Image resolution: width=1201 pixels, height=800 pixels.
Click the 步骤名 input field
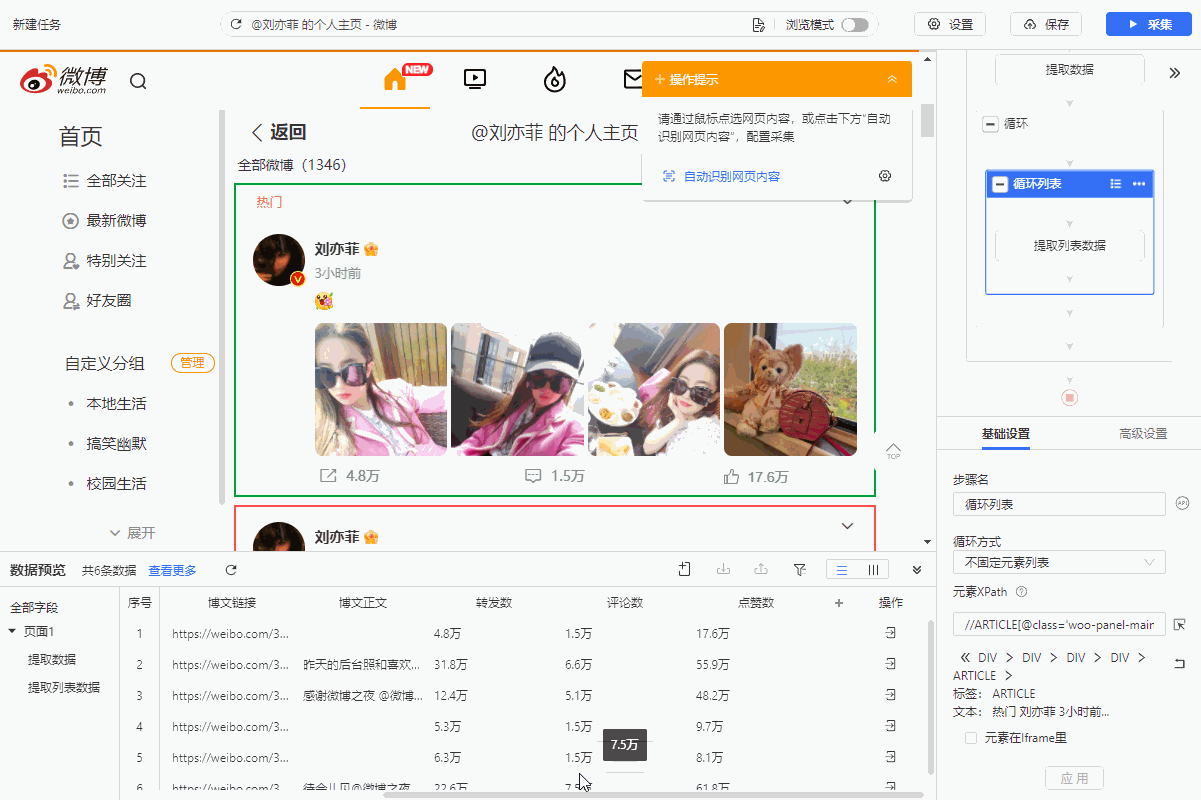(x=1059, y=503)
